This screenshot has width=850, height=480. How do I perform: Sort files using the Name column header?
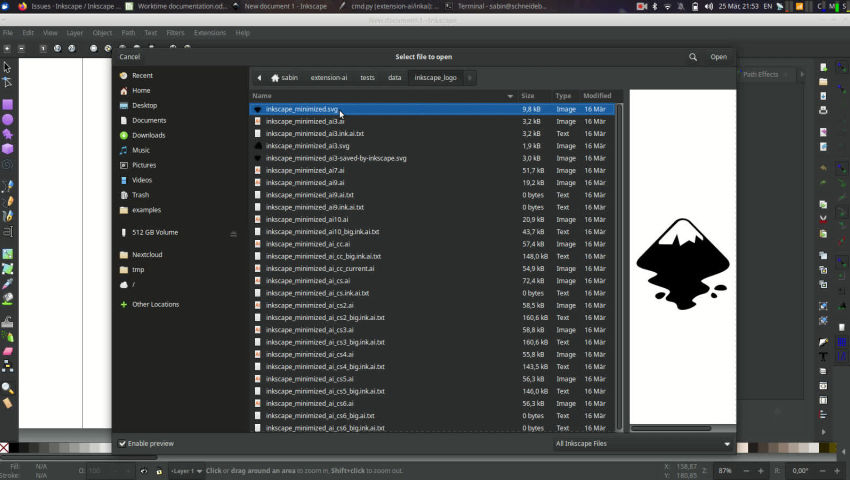(380, 96)
